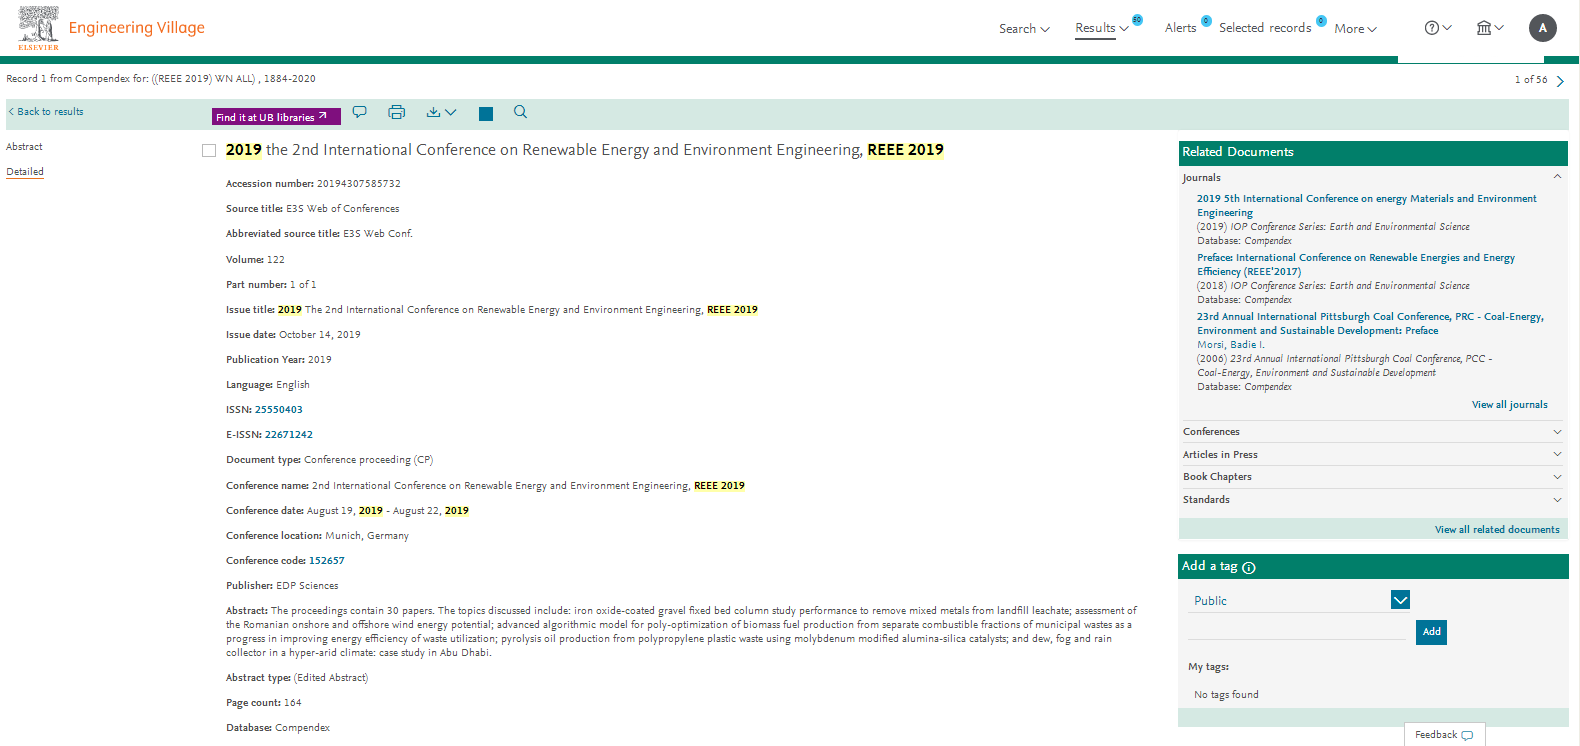The height and width of the screenshot is (746, 1580).
Task: Click the info icon next to Add a tag
Action: pos(1249,567)
